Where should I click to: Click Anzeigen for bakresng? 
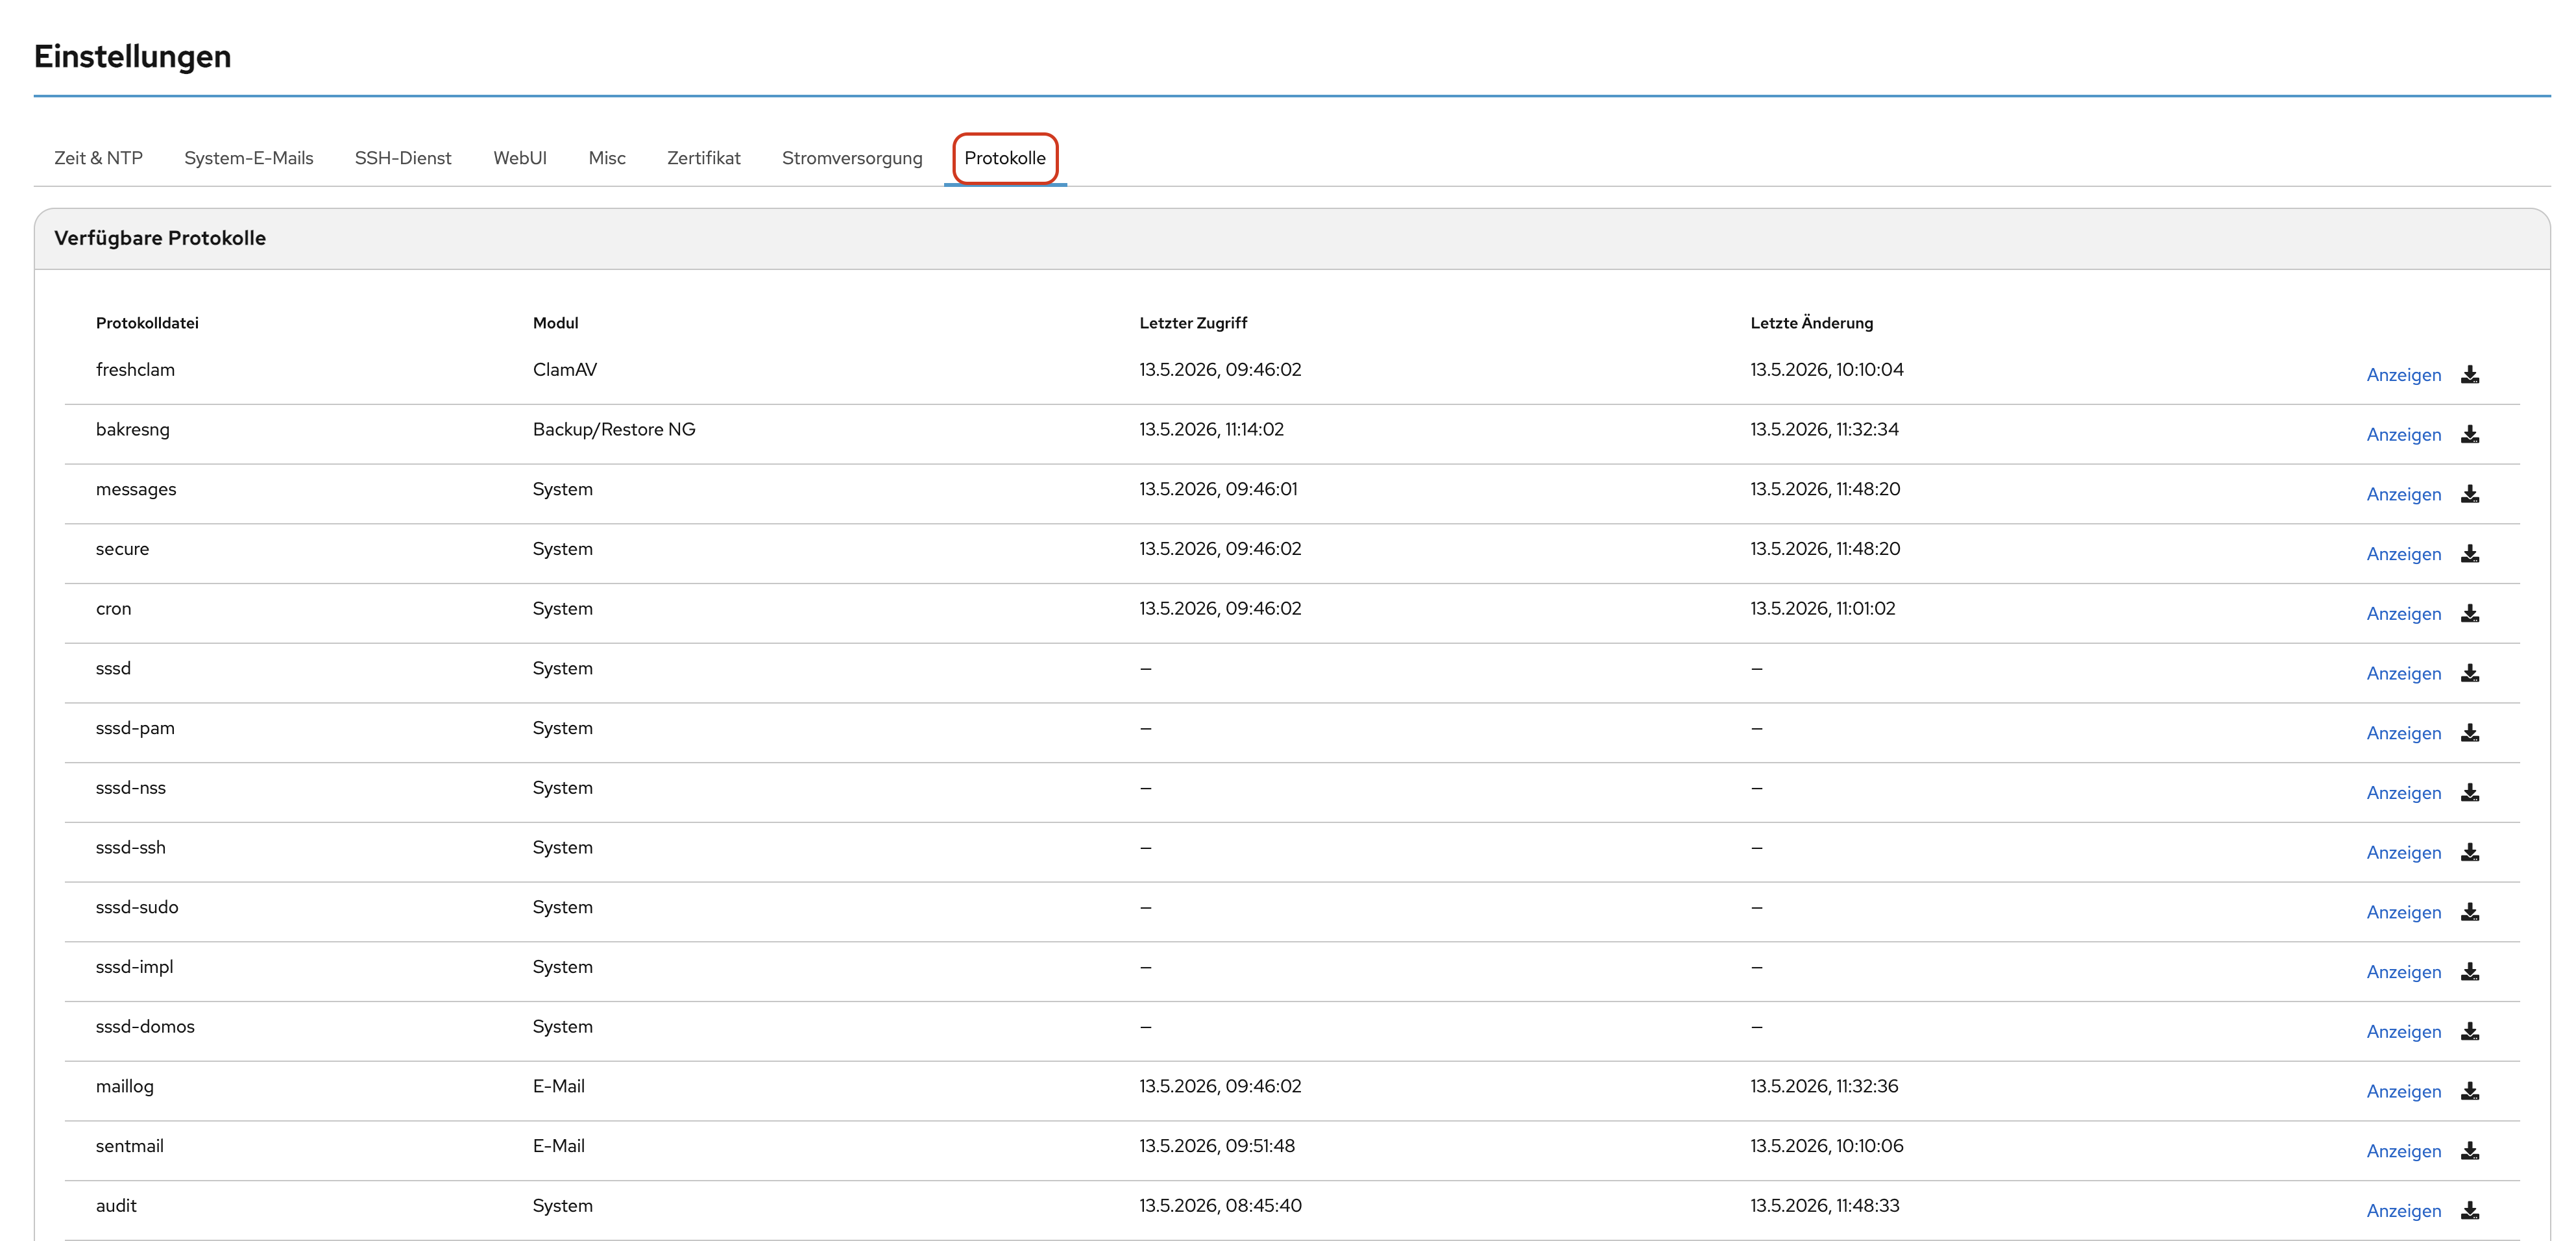pyautogui.click(x=2403, y=435)
